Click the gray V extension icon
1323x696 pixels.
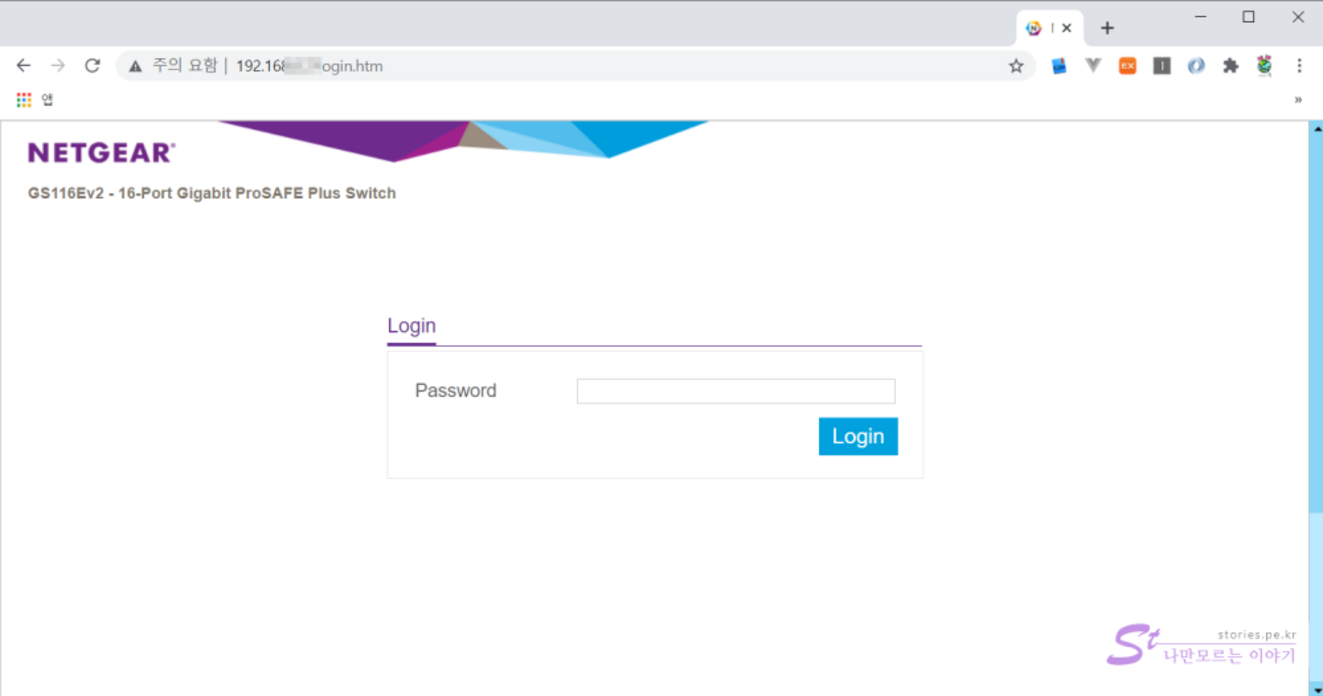click(1093, 66)
